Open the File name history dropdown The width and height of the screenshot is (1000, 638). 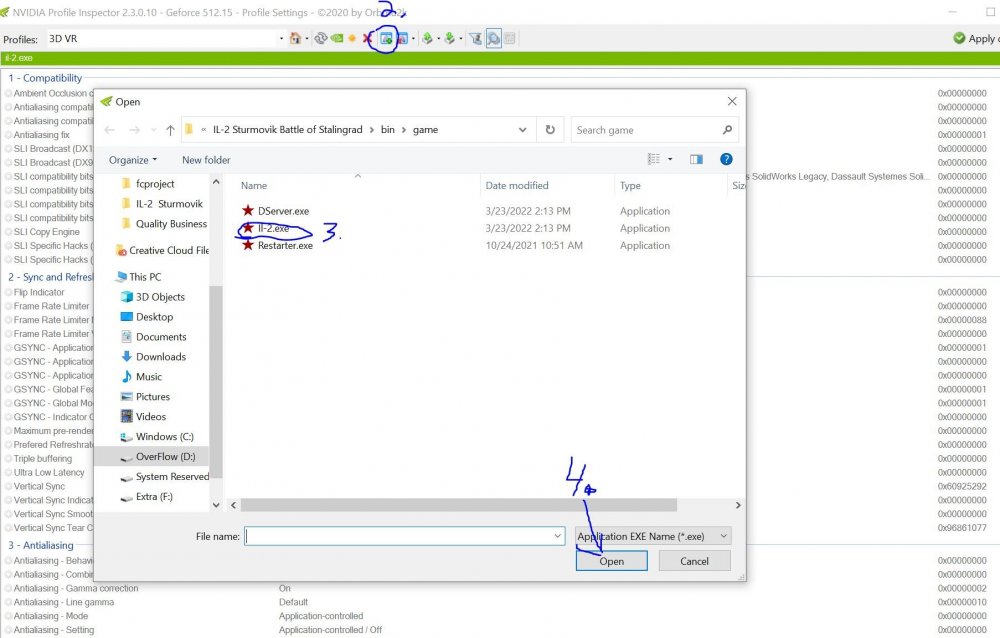557,537
